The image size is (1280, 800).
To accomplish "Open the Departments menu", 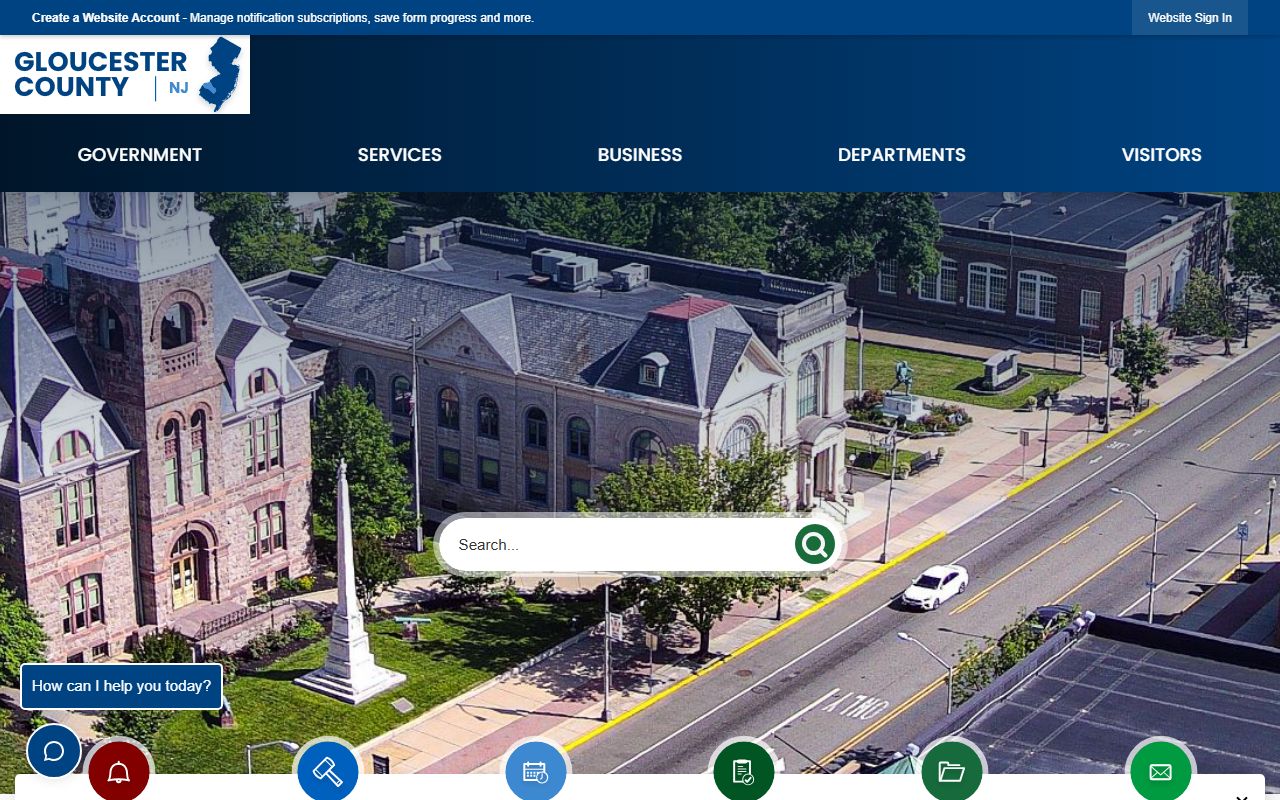I will (x=902, y=155).
